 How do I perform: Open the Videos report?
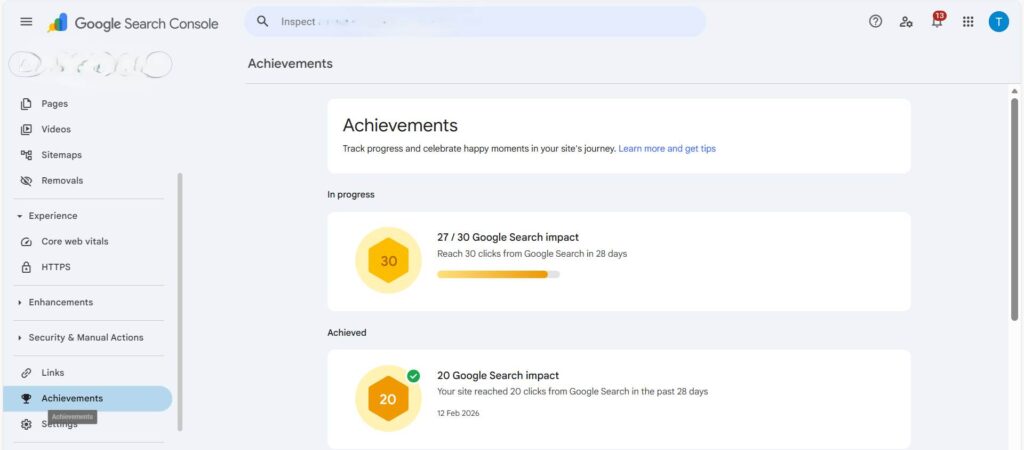tap(56, 129)
